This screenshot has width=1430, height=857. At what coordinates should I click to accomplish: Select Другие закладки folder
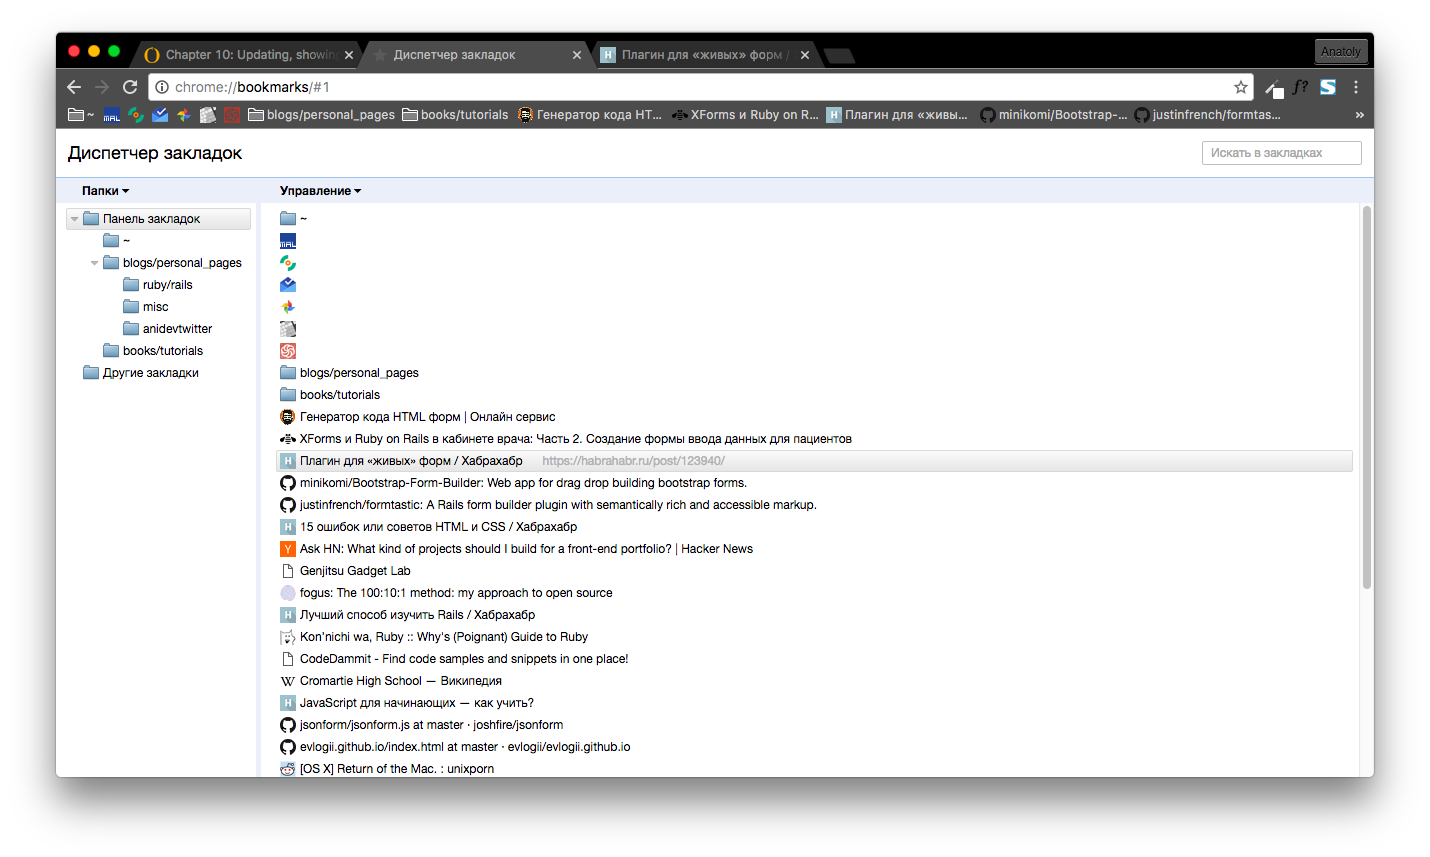[x=141, y=373]
